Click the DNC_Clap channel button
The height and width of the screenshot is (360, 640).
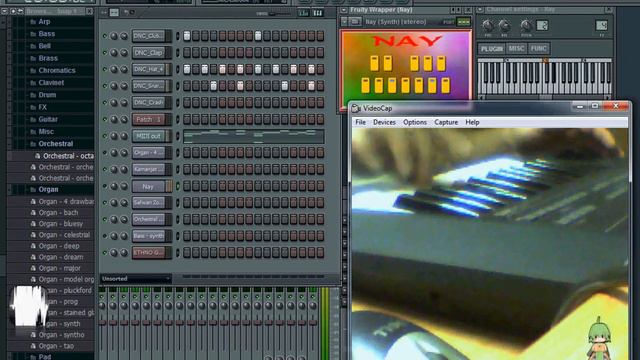point(149,53)
